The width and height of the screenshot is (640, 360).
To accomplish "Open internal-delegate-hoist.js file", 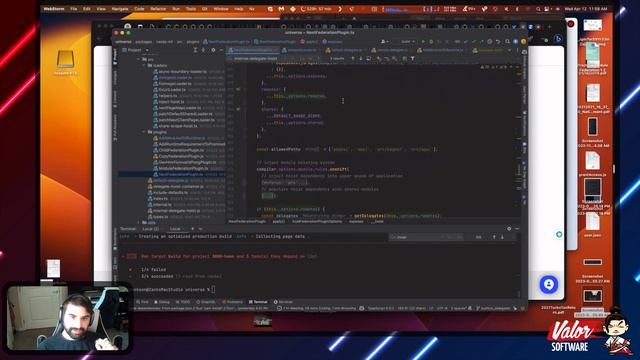I will pos(176,211).
